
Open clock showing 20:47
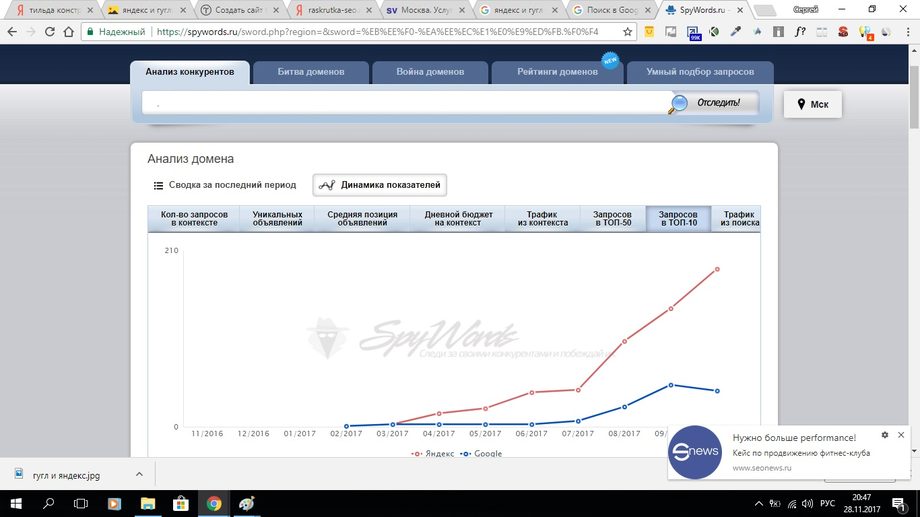tap(862, 504)
